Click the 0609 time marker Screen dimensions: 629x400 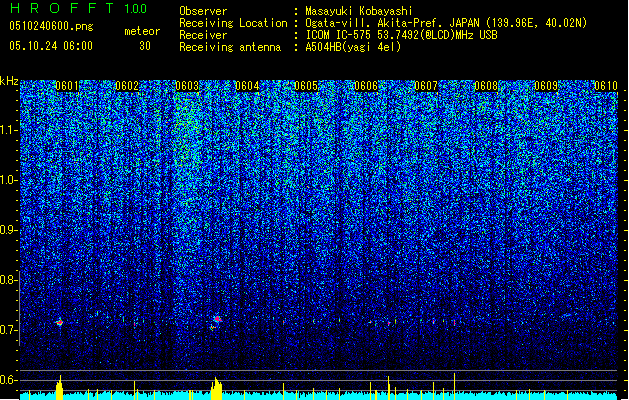pyautogui.click(x=546, y=86)
